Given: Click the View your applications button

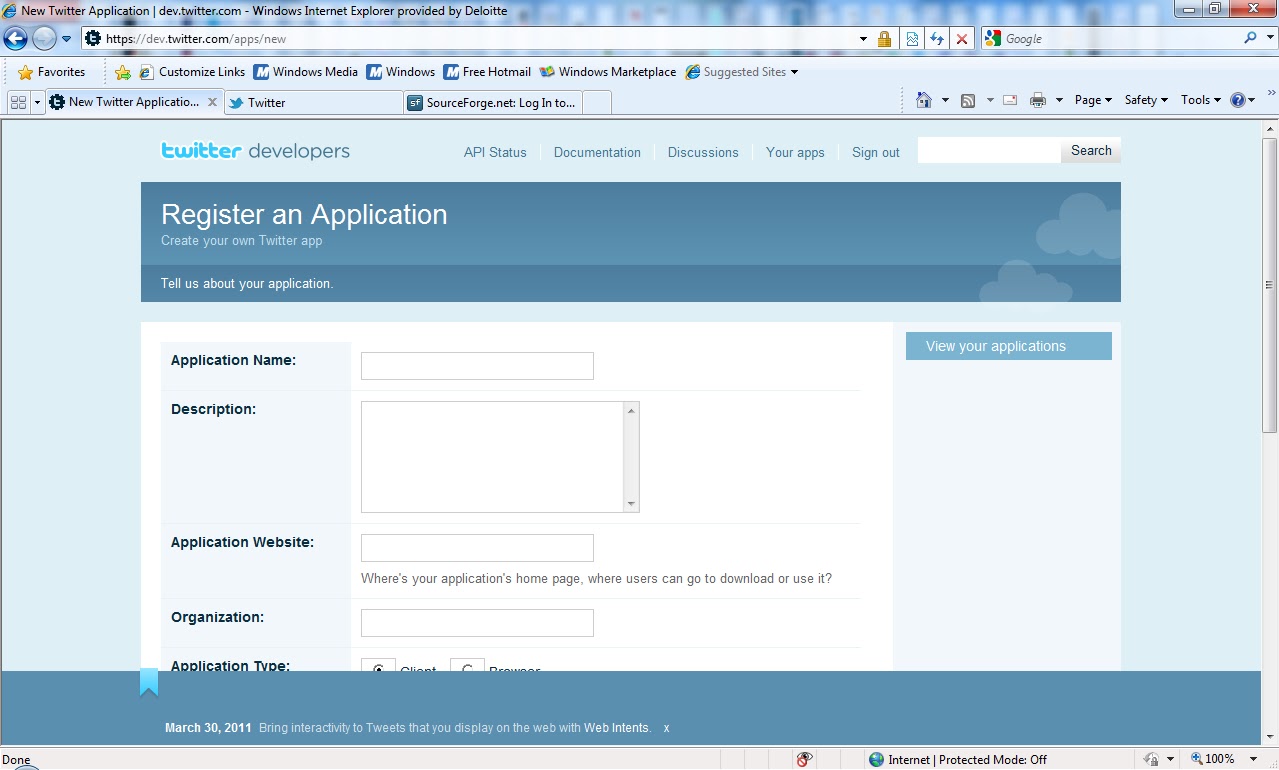Looking at the screenshot, I should [x=1009, y=346].
